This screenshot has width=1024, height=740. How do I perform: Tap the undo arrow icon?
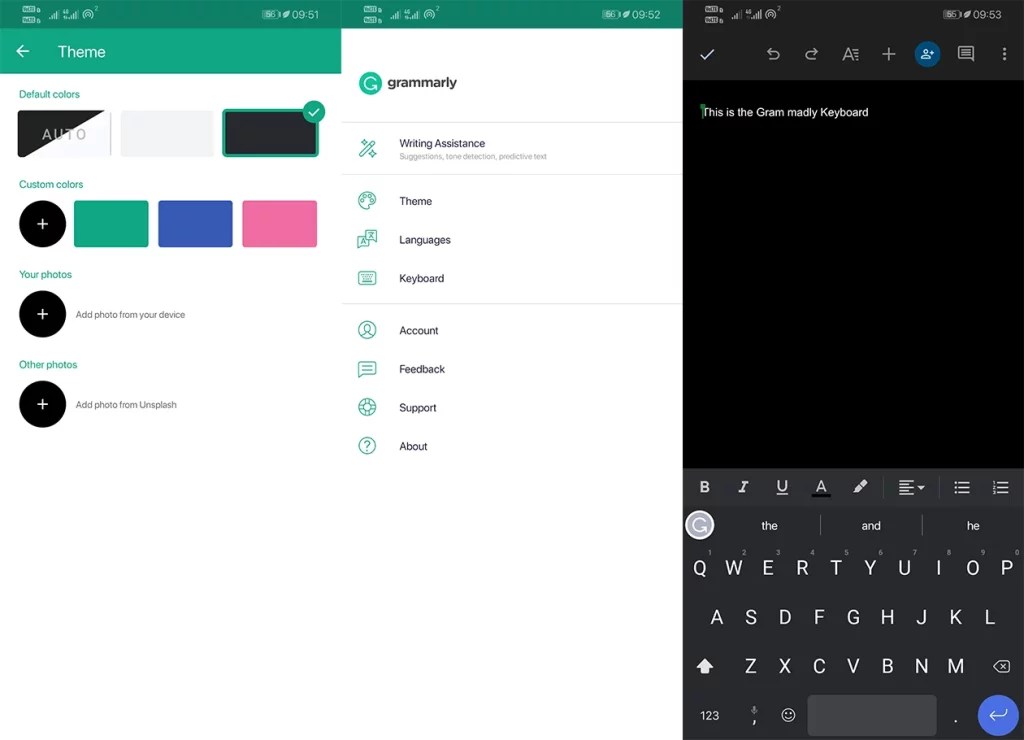coord(772,54)
